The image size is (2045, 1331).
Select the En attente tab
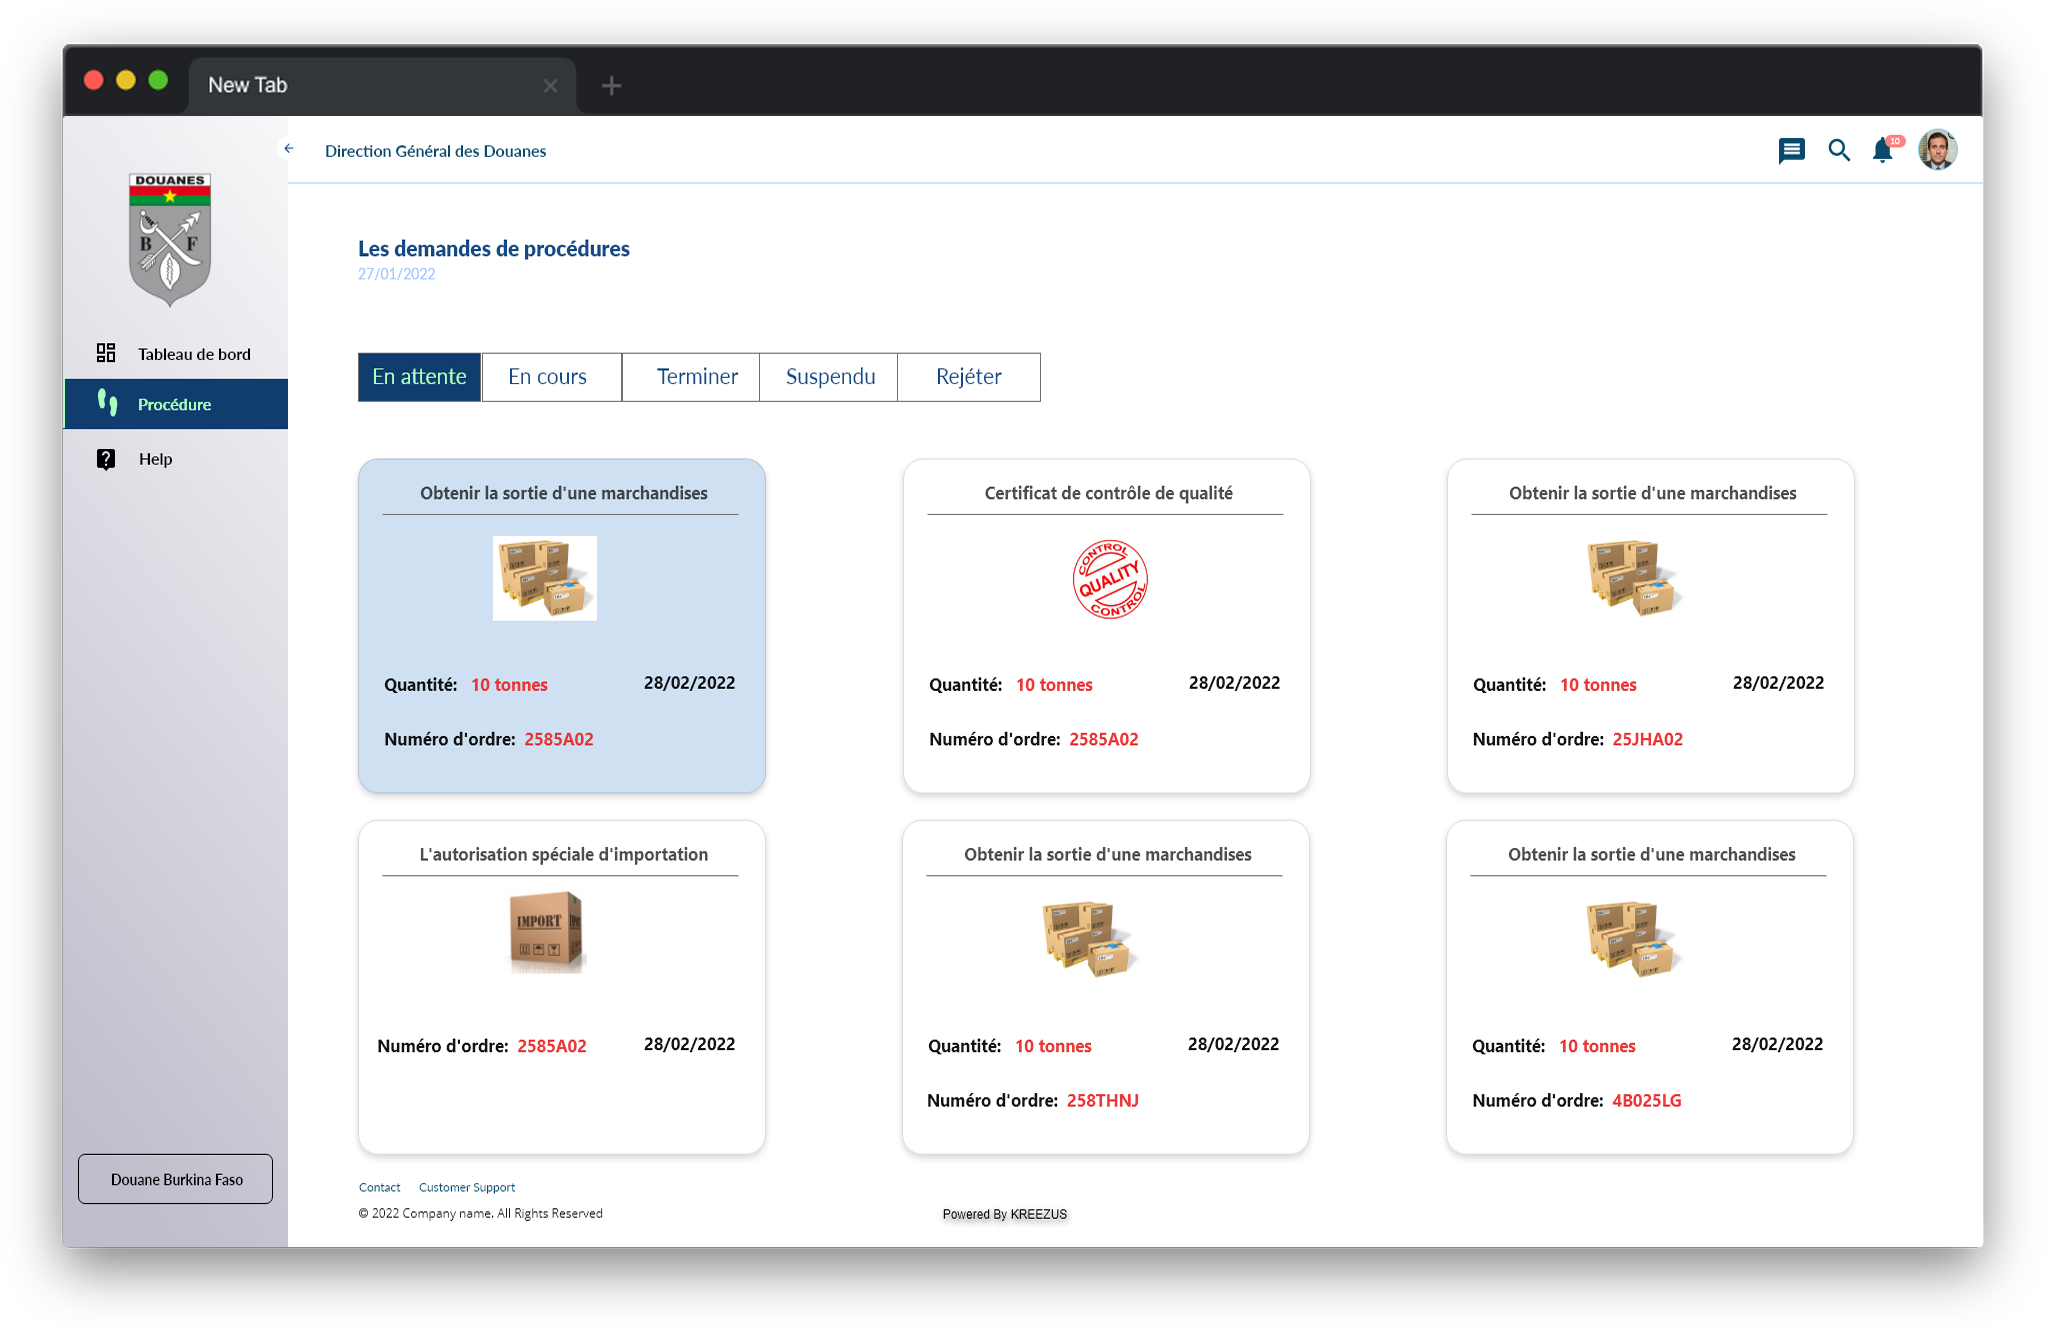419,377
